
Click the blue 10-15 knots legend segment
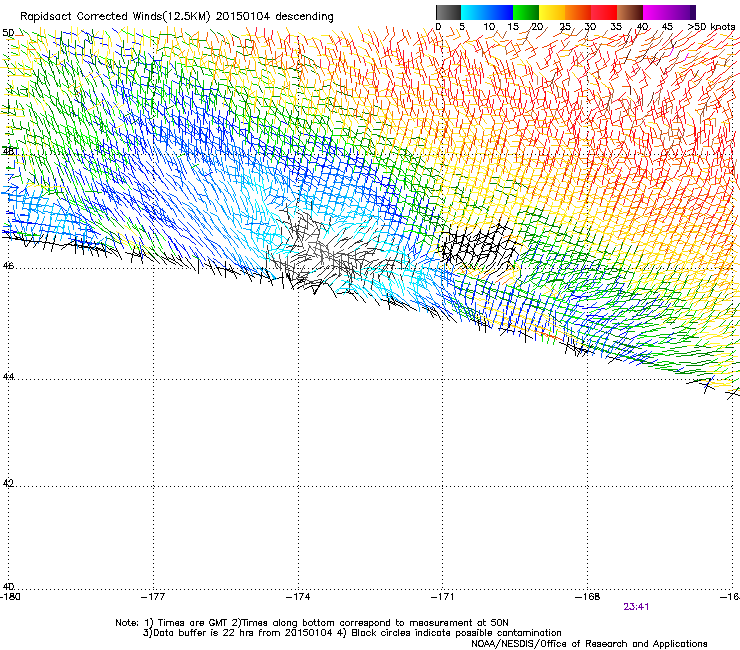pos(500,12)
